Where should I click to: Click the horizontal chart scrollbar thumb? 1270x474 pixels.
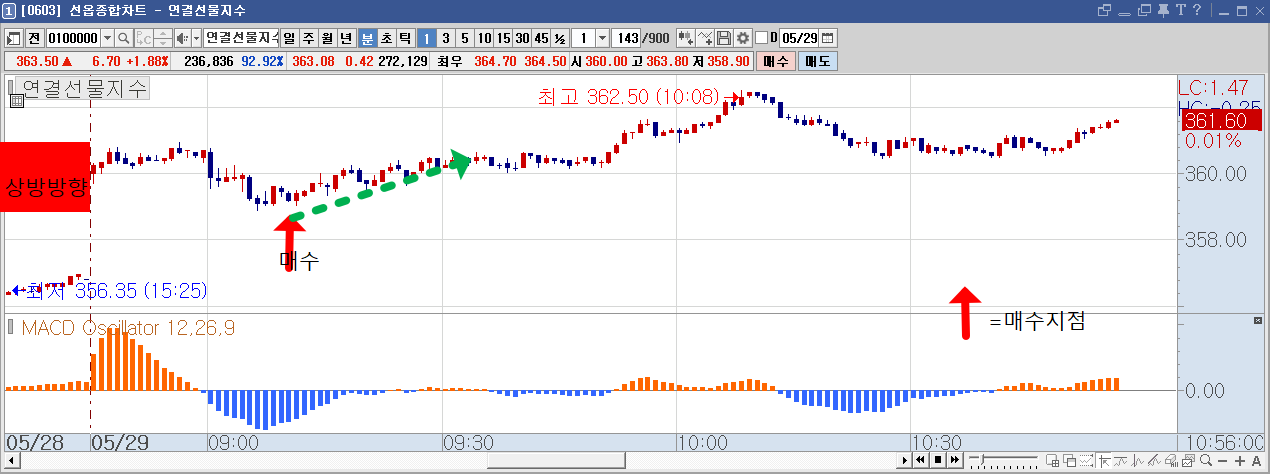[556, 461]
